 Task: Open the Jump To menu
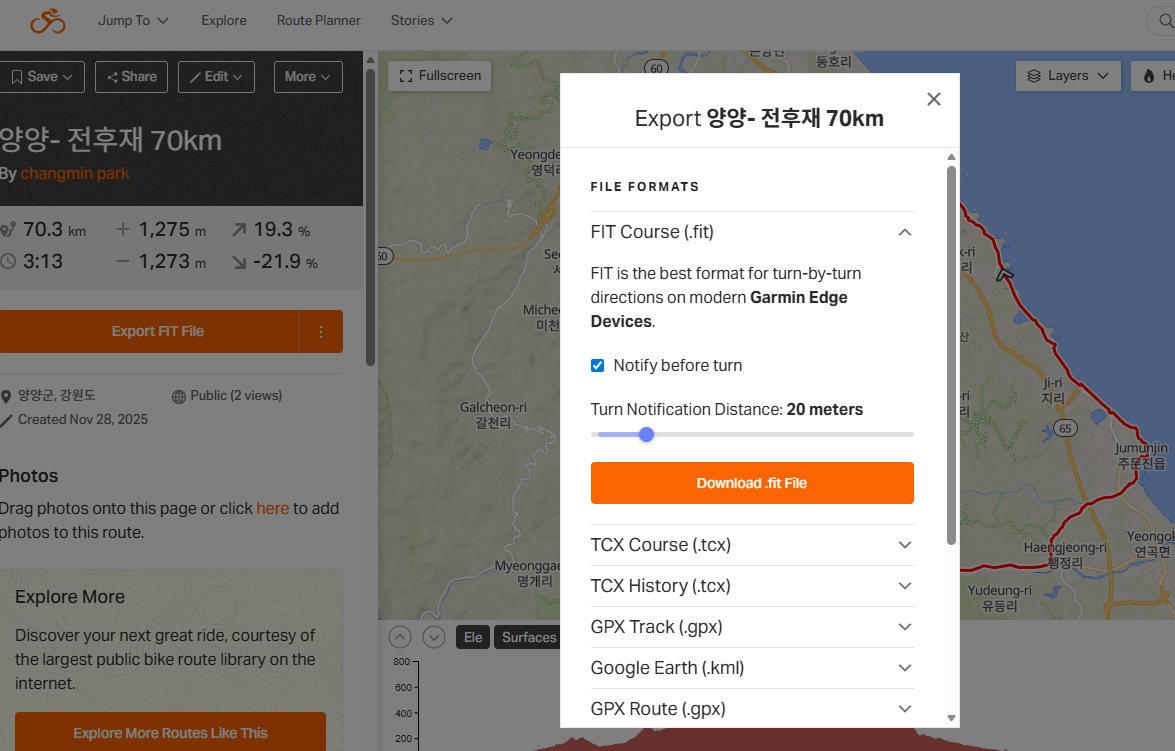pyautogui.click(x=133, y=20)
